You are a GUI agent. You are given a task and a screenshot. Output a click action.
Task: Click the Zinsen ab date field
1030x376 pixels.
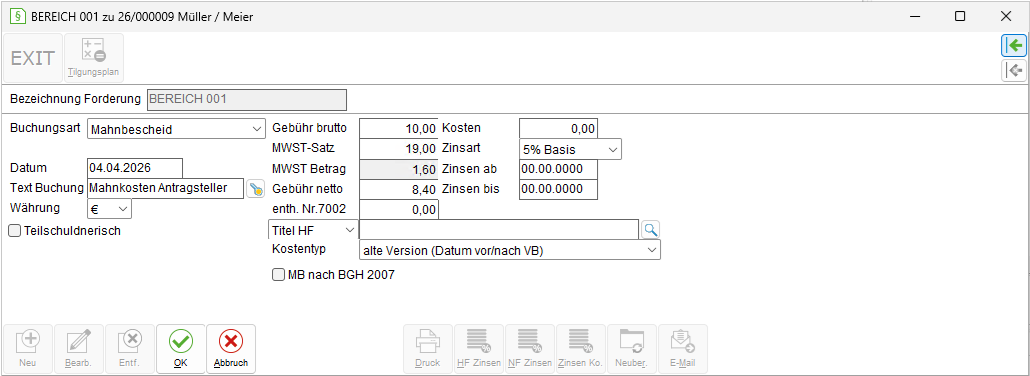(x=558, y=169)
